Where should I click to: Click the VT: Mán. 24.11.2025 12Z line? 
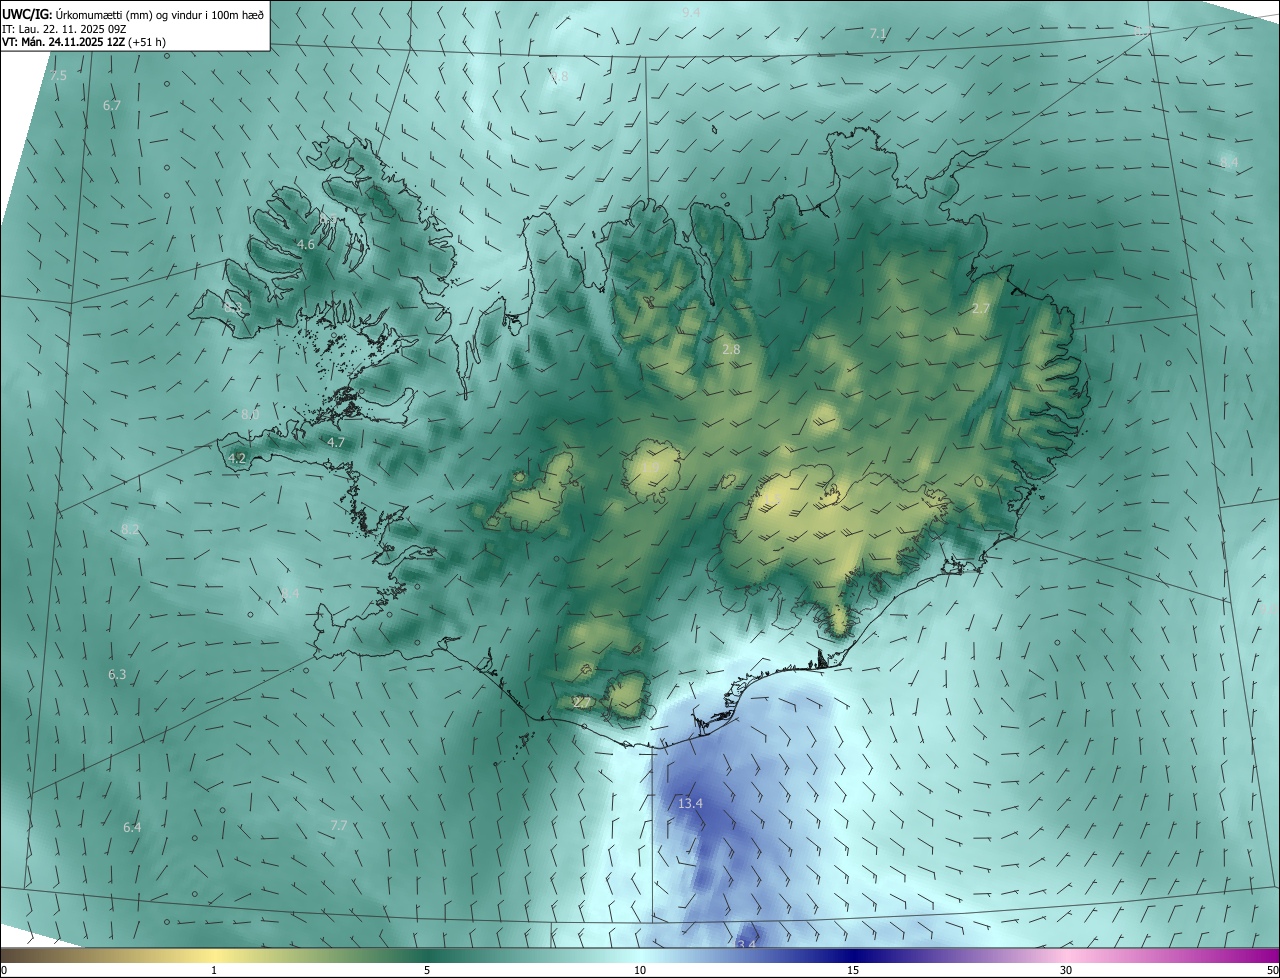(84, 42)
